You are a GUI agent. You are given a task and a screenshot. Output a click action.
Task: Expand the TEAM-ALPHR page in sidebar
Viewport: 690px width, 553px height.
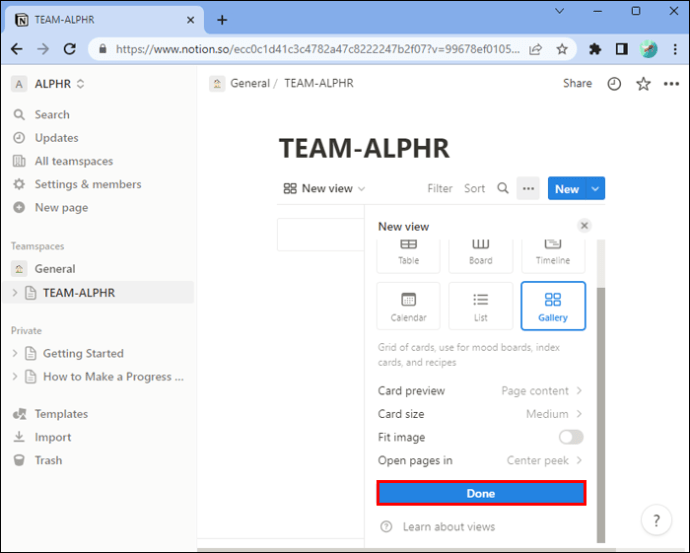tap(15, 293)
